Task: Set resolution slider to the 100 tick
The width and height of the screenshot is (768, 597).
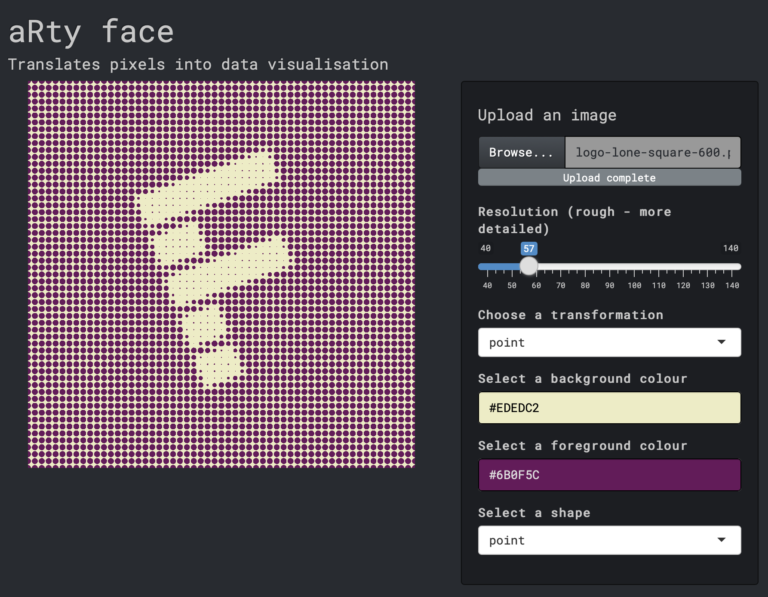Action: [x=636, y=267]
